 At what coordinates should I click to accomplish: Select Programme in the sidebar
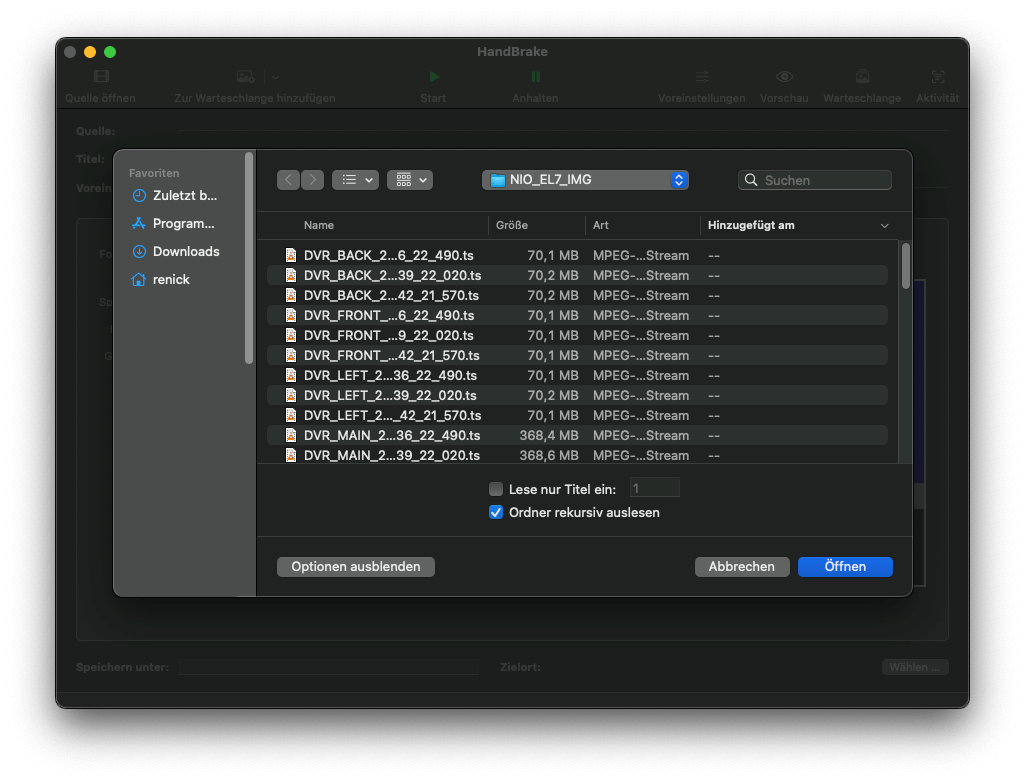point(174,224)
